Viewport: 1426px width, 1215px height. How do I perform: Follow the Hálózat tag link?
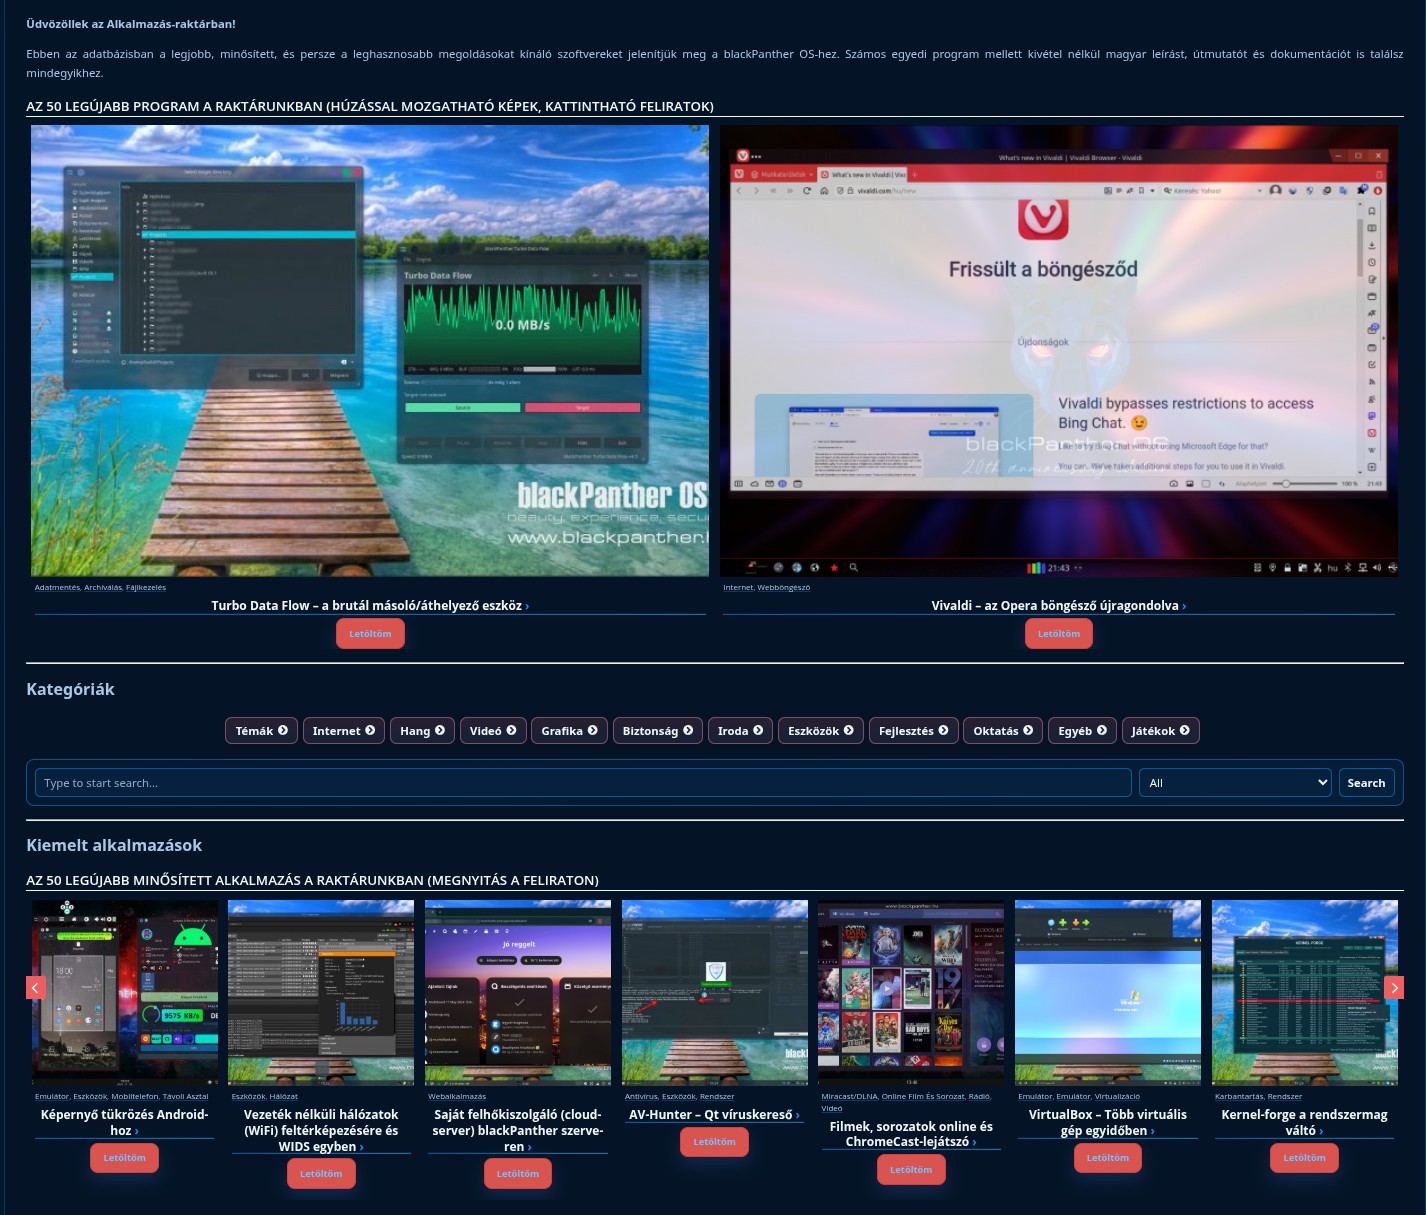click(284, 1097)
